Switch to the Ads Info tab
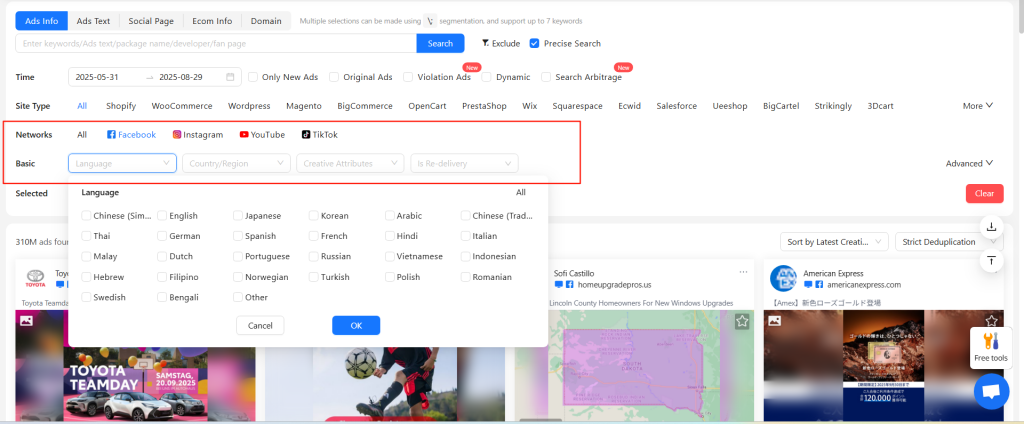The image size is (1024, 424). tap(42, 21)
